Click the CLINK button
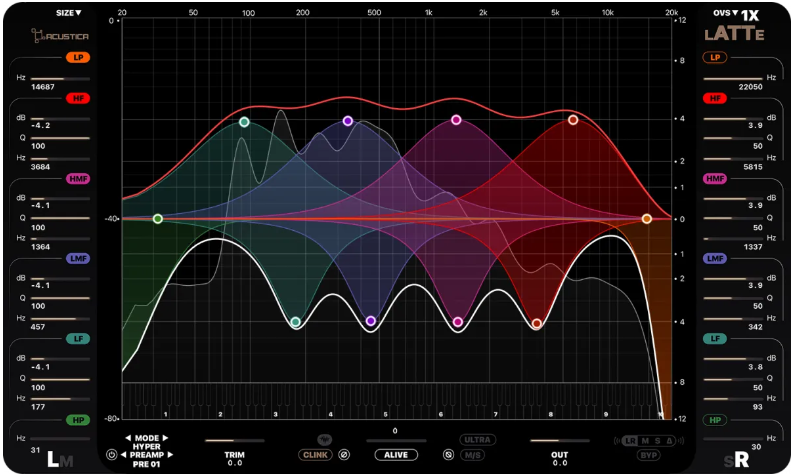Viewport: 791px width, 476px height. 315,455
